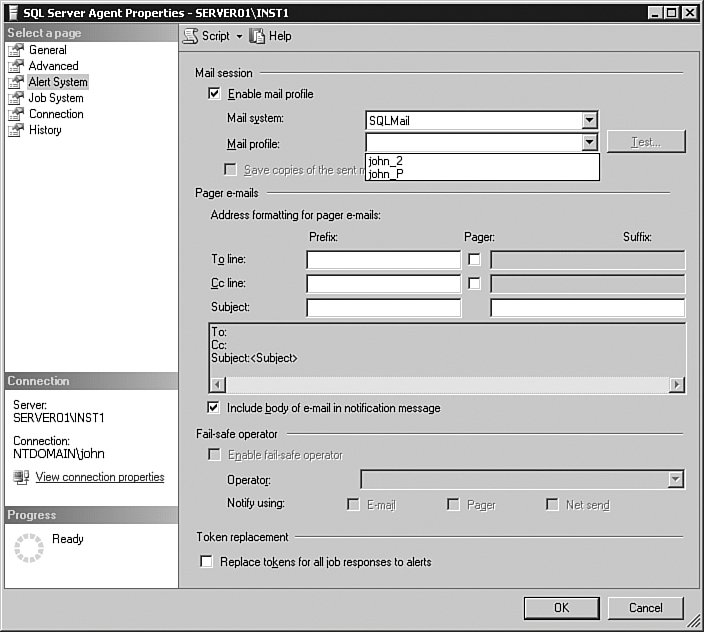Click the Subject Suffix field
Viewport: 704px width, 632px height.
tap(588, 307)
